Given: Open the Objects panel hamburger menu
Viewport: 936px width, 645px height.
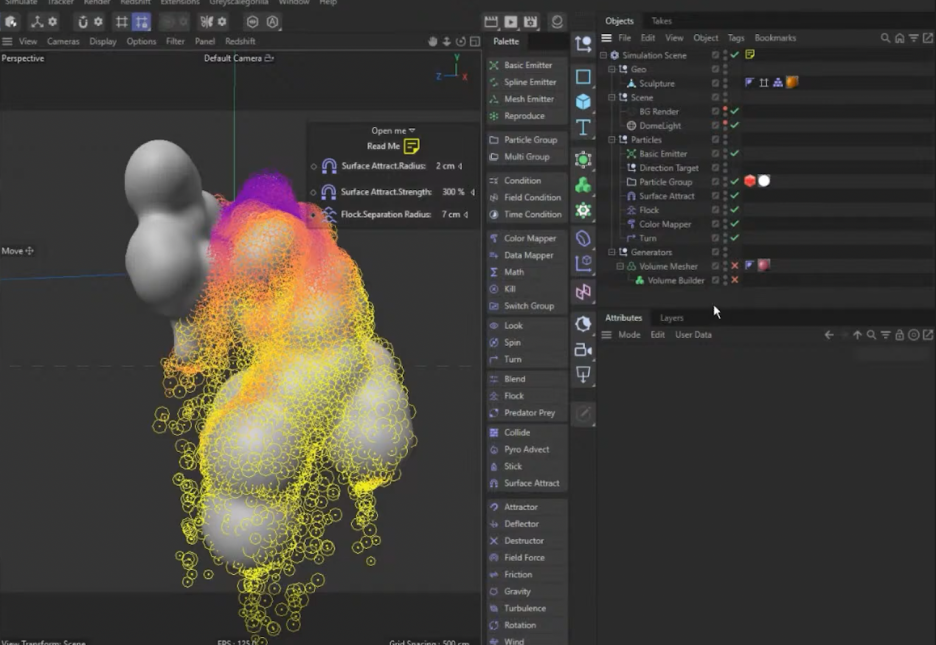Looking at the screenshot, I should click(x=606, y=38).
